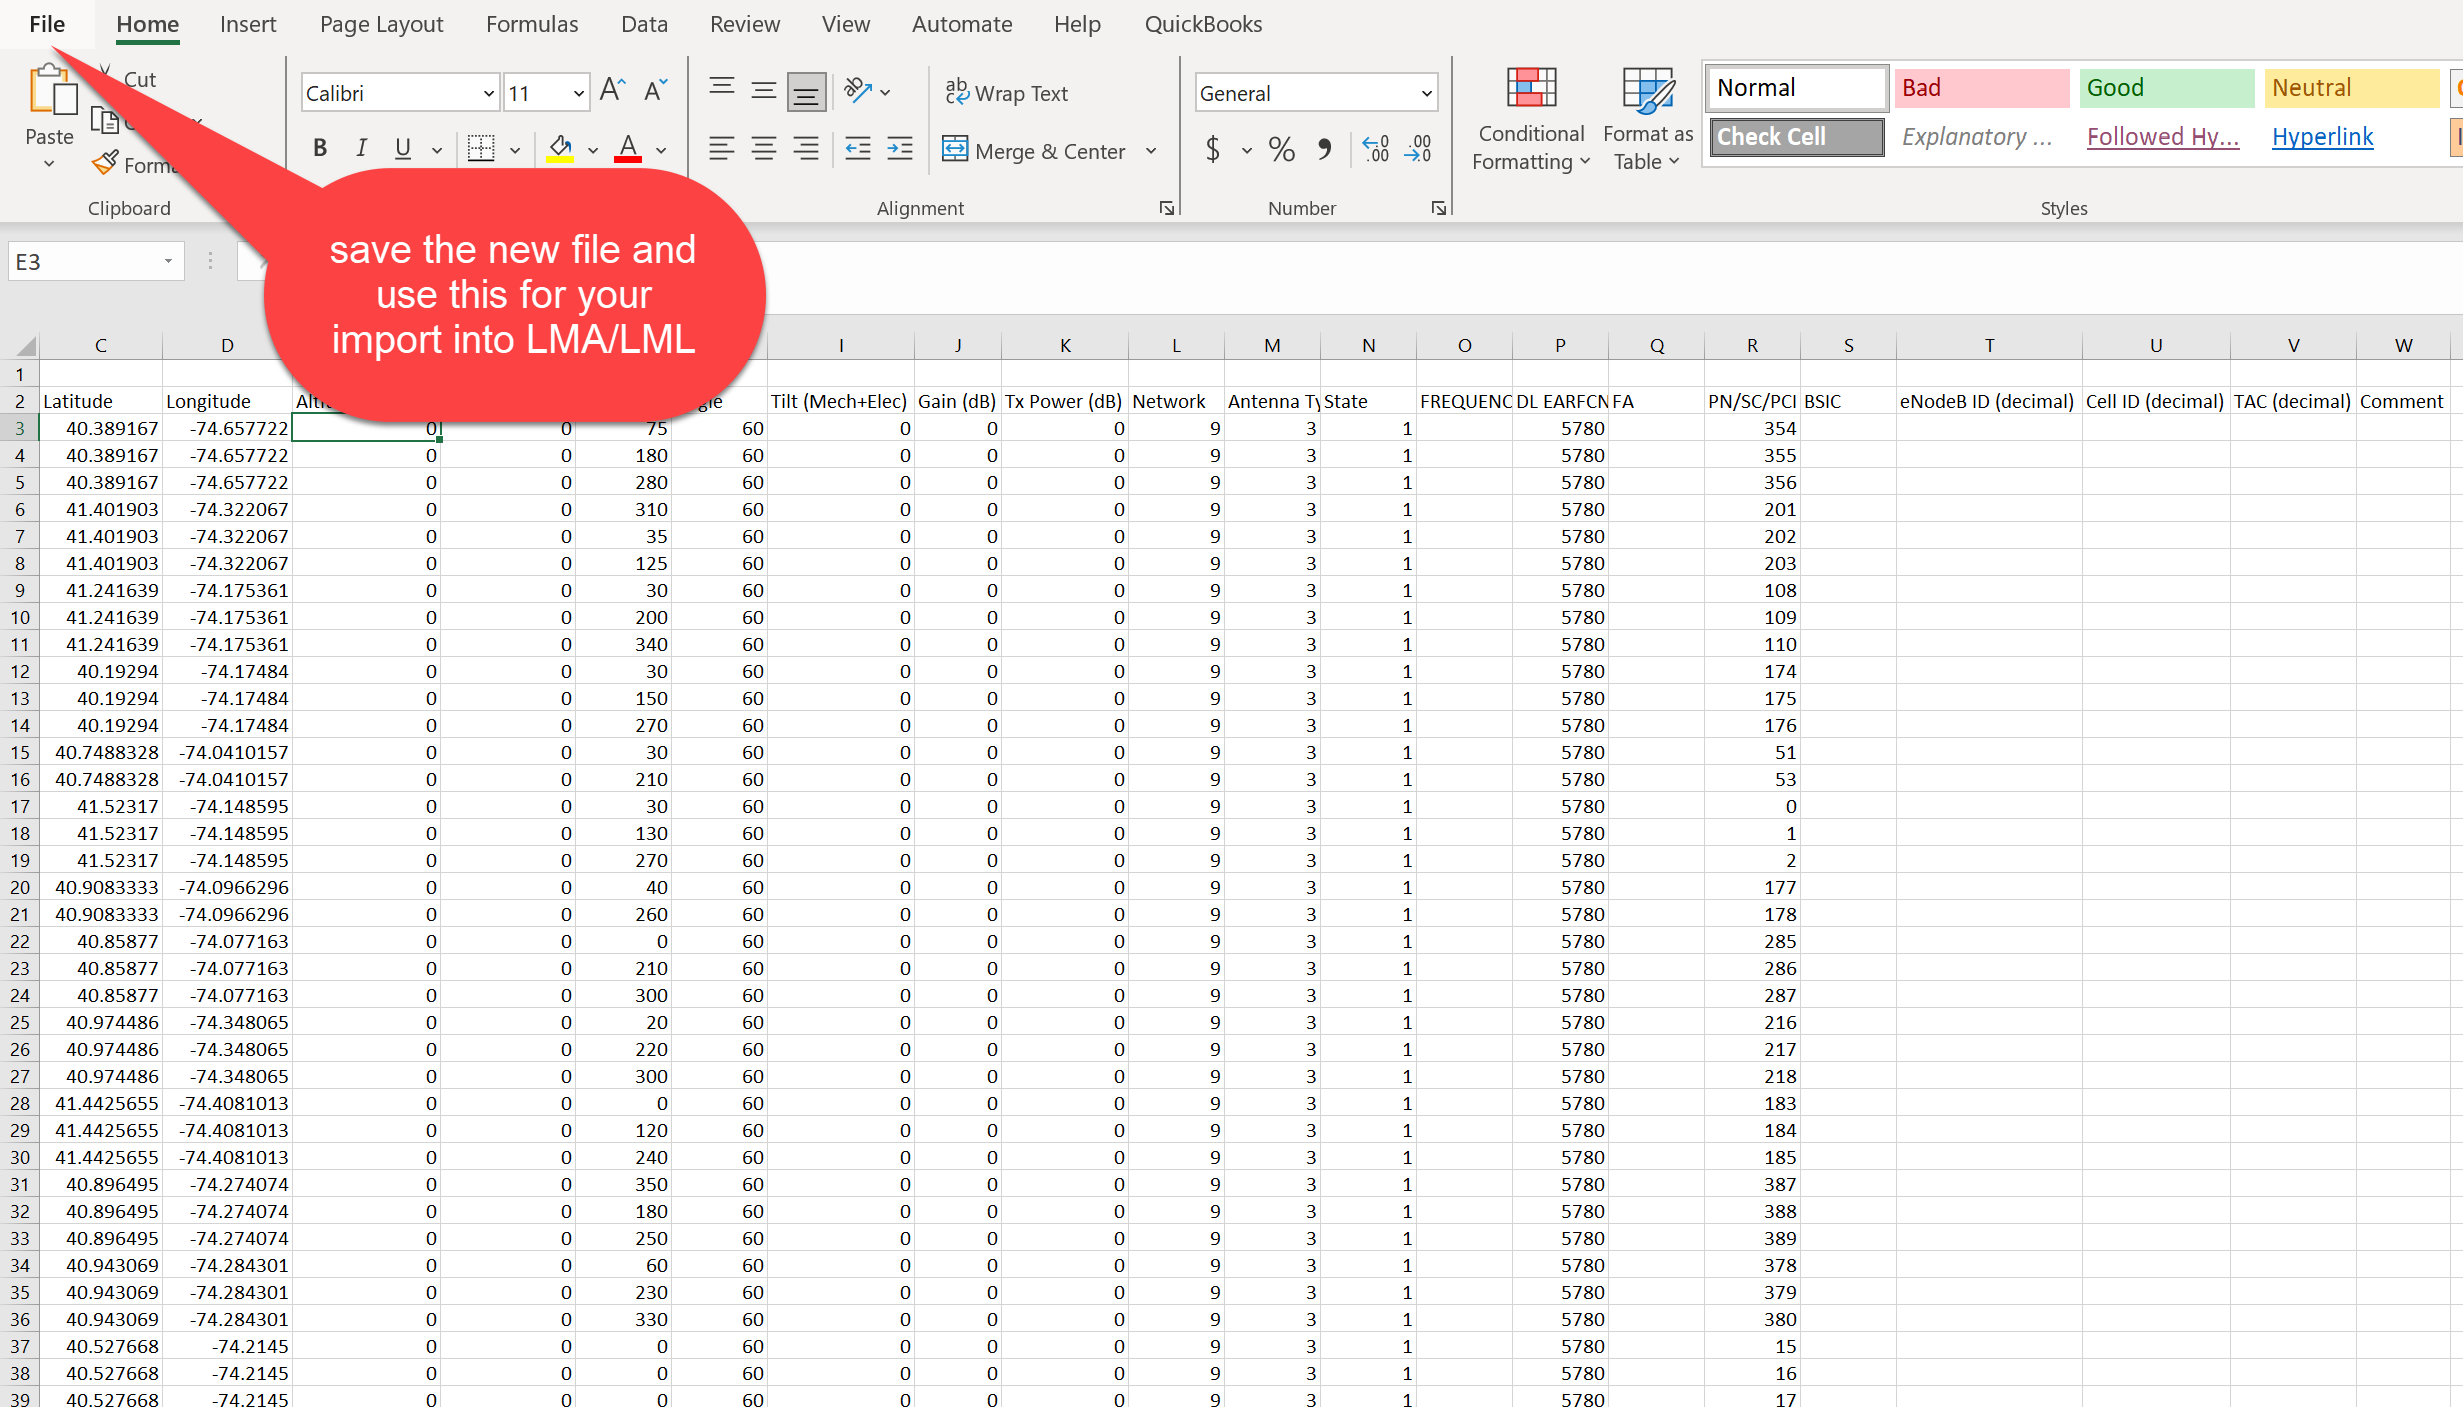Screen dimensions: 2463x1407
Task: Open Paste options dropdown arrow
Action: pyautogui.click(x=49, y=163)
